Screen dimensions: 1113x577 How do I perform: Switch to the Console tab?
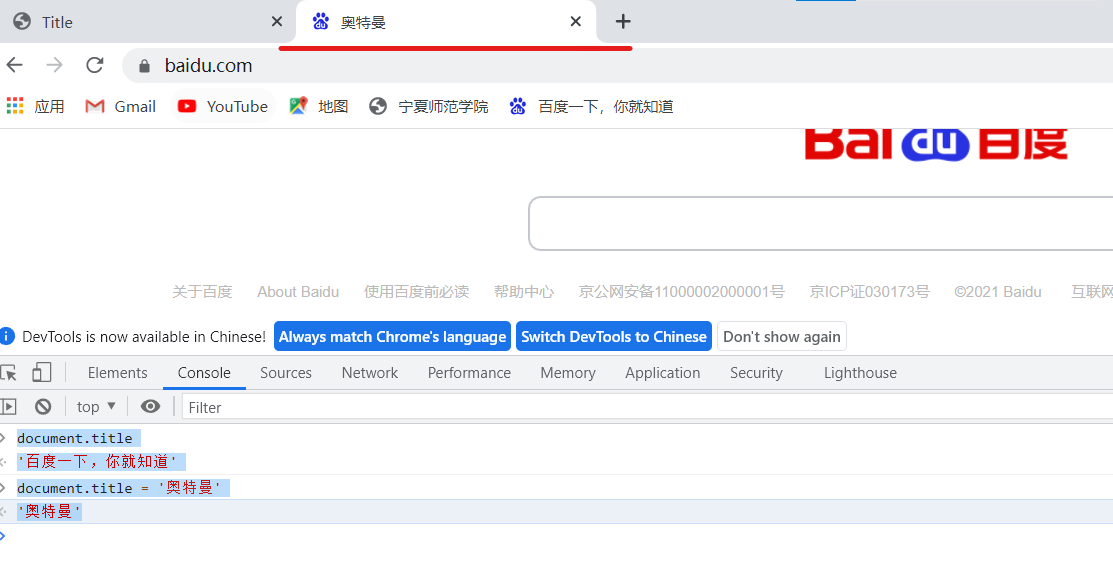tap(204, 373)
